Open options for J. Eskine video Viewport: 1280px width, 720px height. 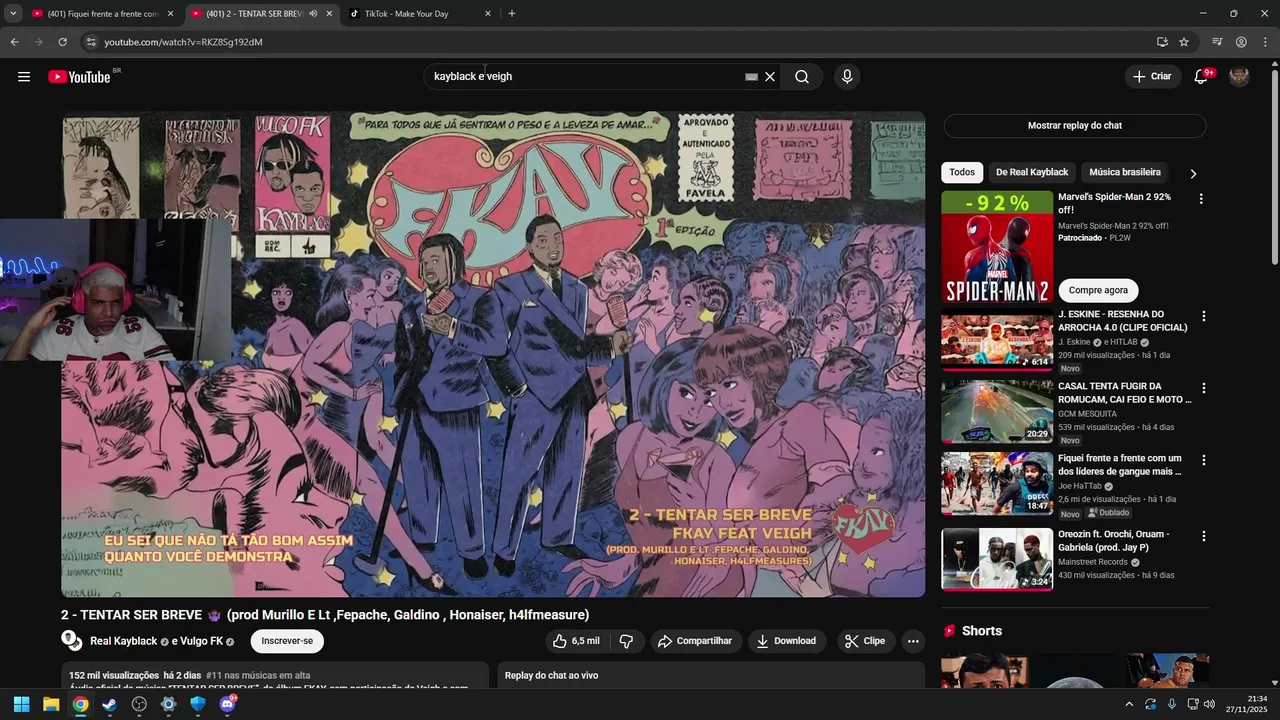[x=1204, y=316]
